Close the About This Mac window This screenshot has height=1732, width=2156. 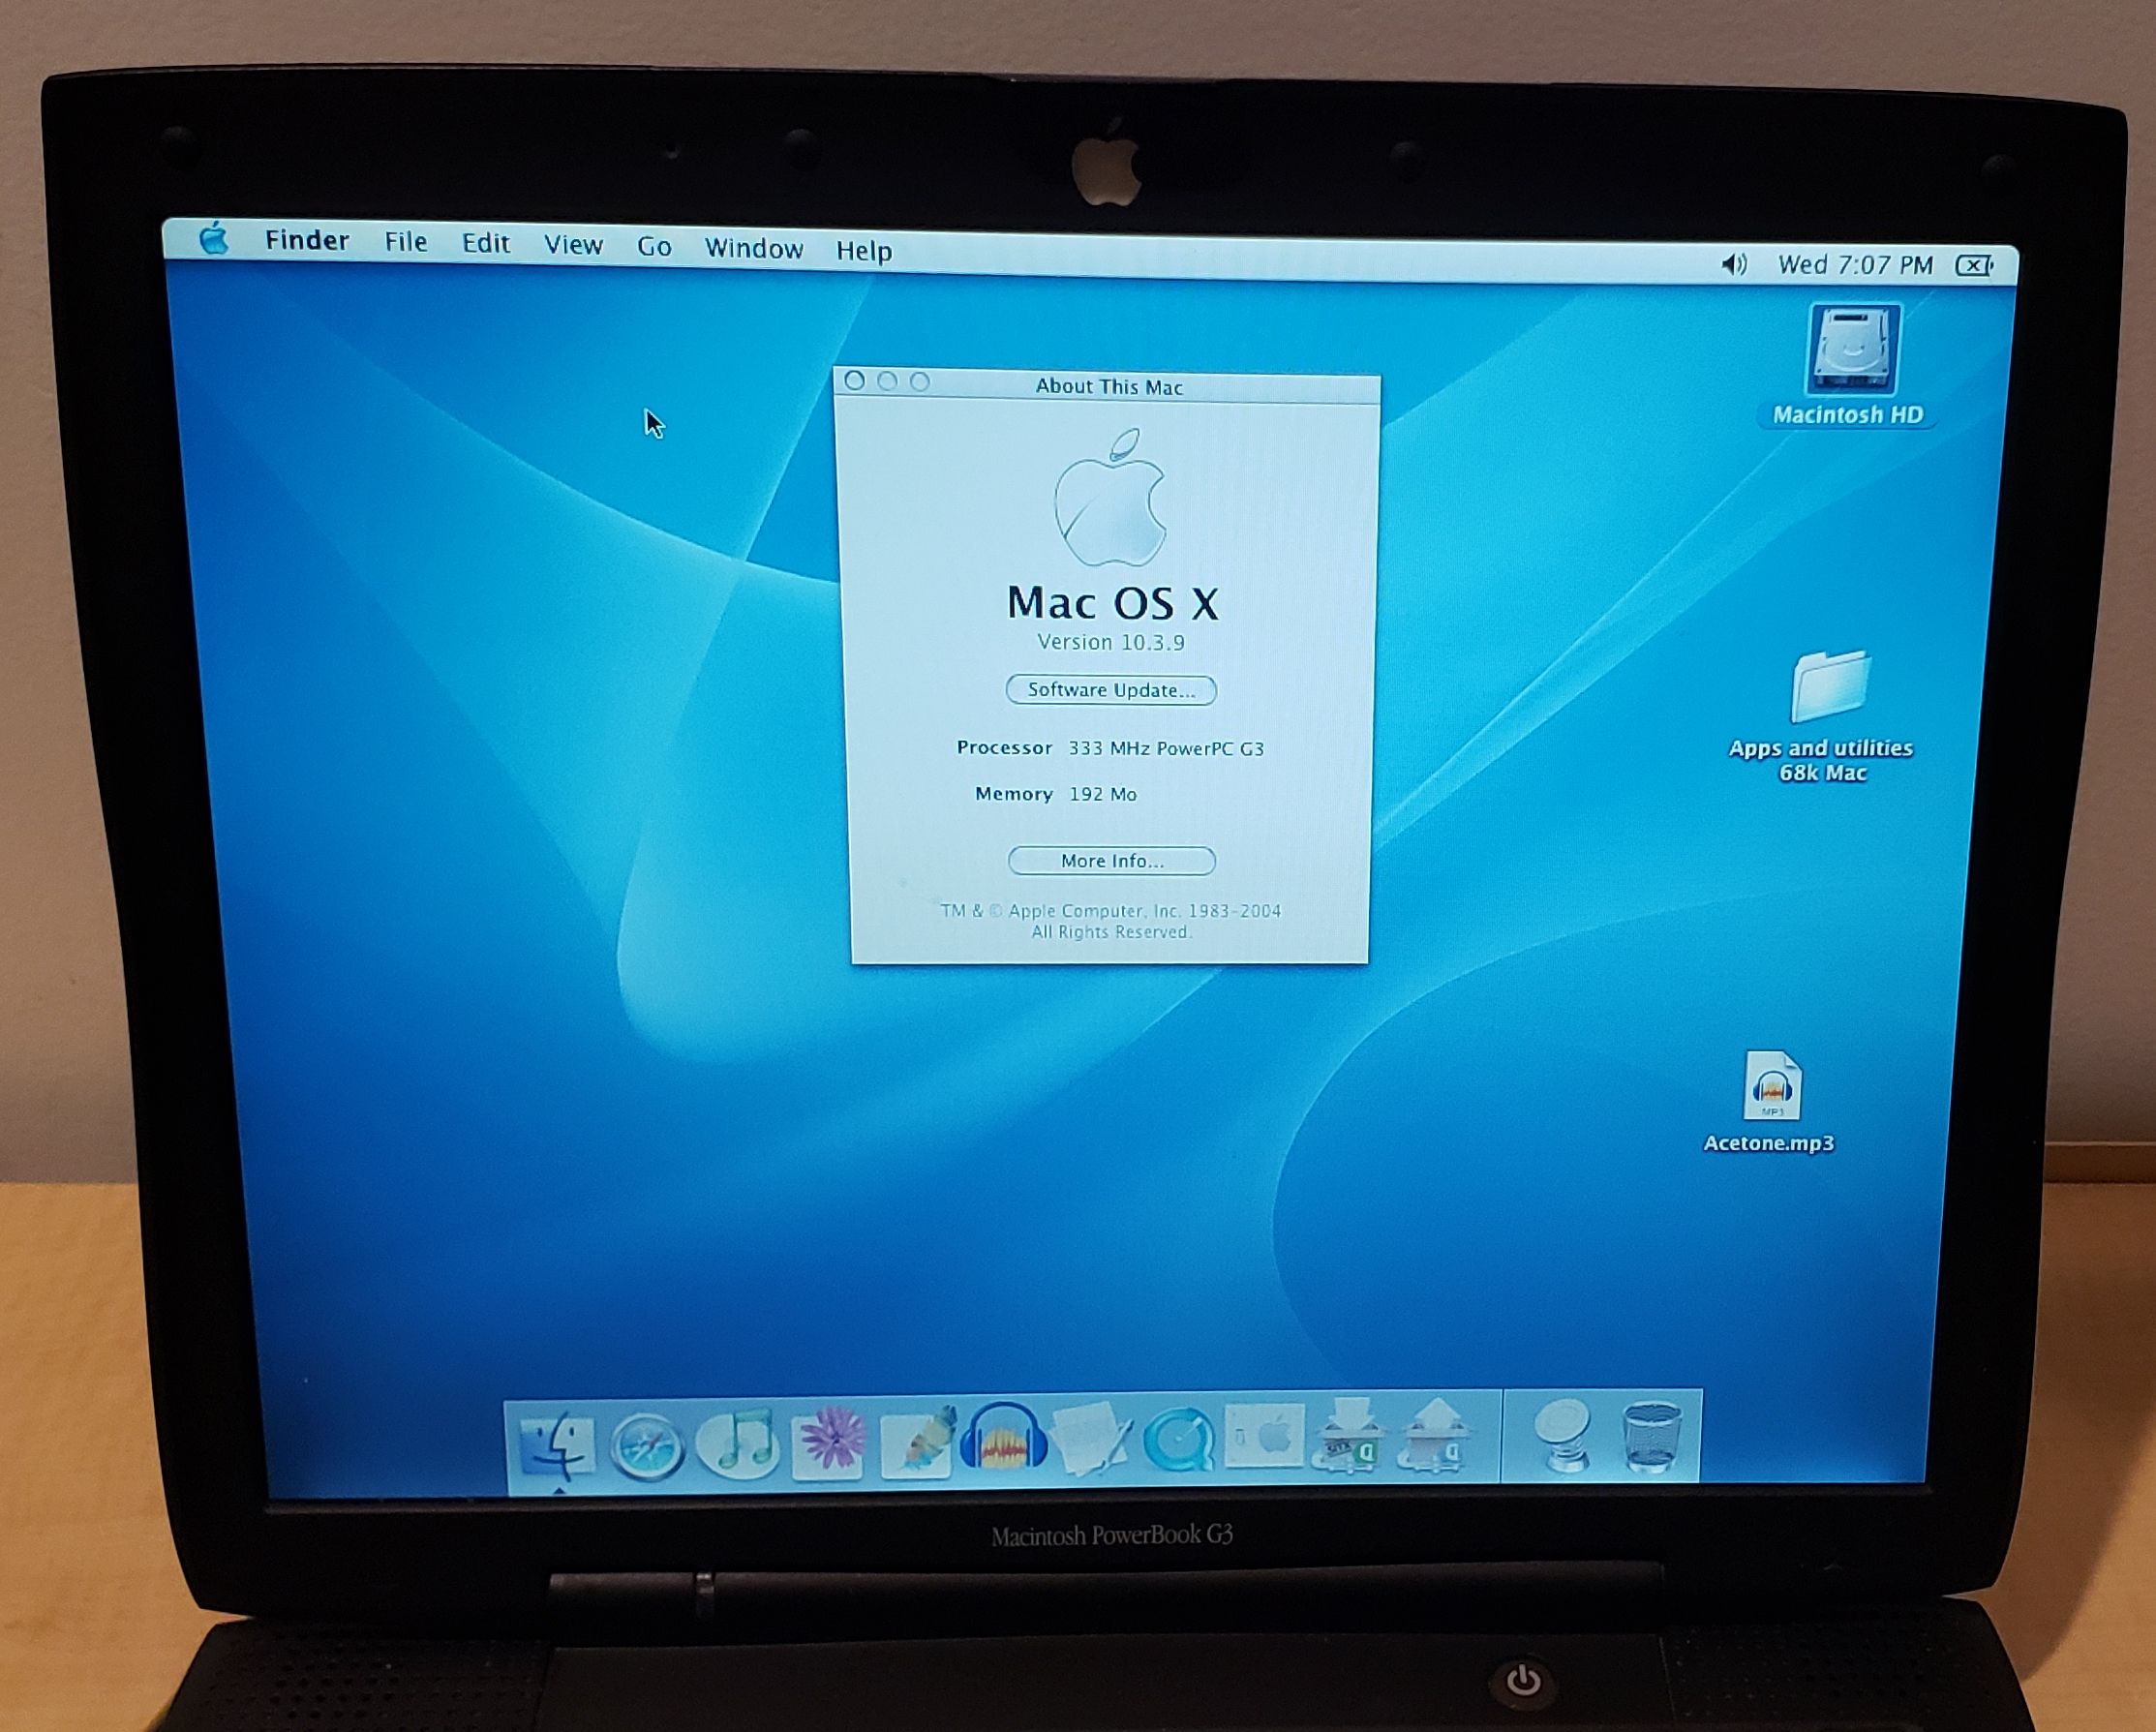[854, 381]
